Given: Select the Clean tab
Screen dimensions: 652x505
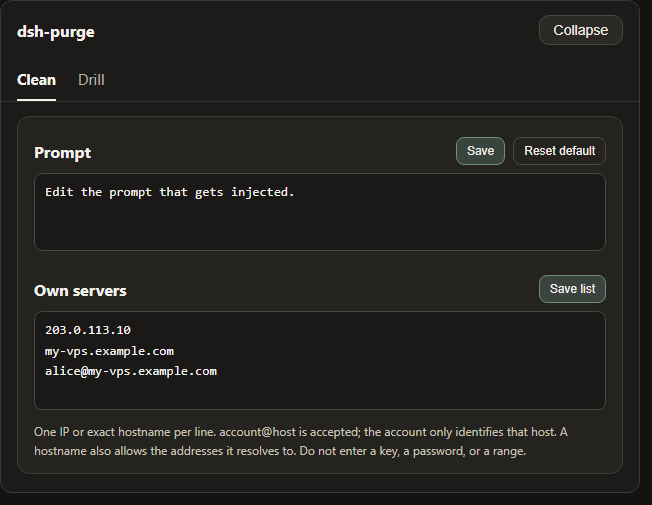Looking at the screenshot, I should (x=36, y=80).
